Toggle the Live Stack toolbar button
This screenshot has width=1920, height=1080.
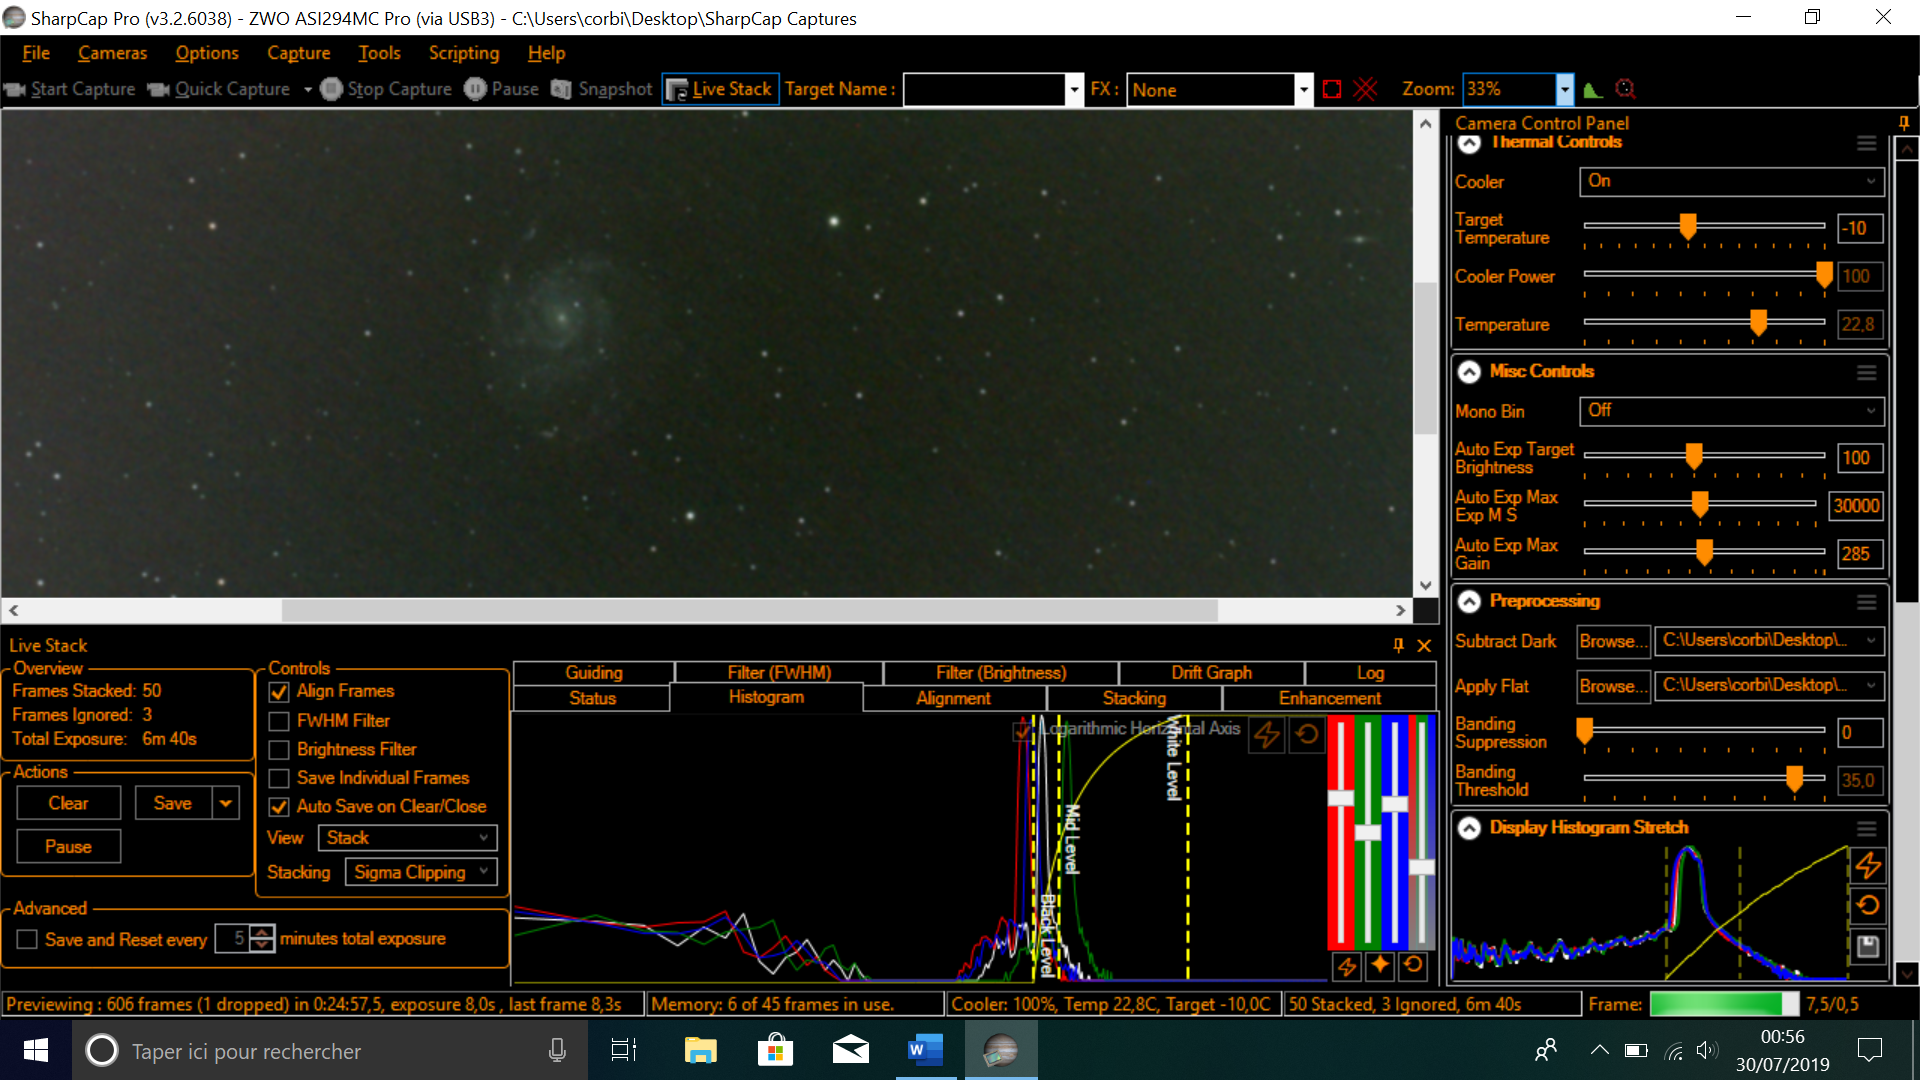coord(720,89)
